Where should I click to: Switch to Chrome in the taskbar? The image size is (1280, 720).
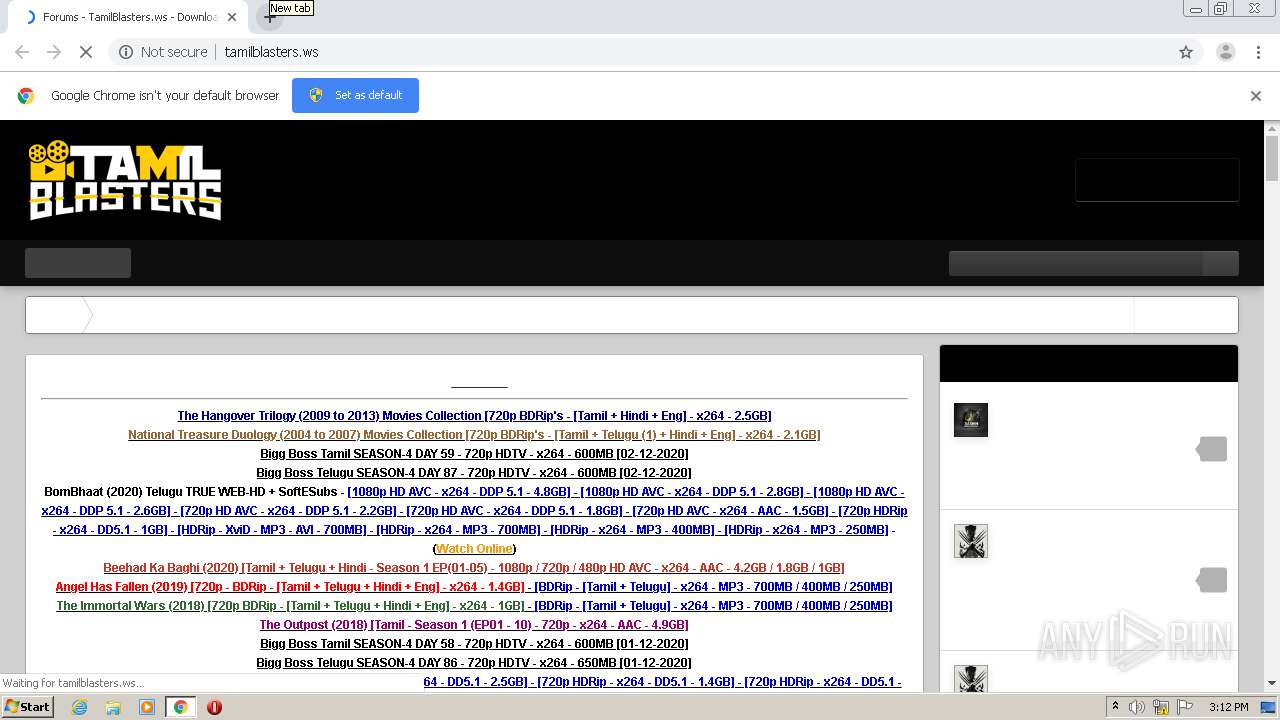pyautogui.click(x=180, y=707)
